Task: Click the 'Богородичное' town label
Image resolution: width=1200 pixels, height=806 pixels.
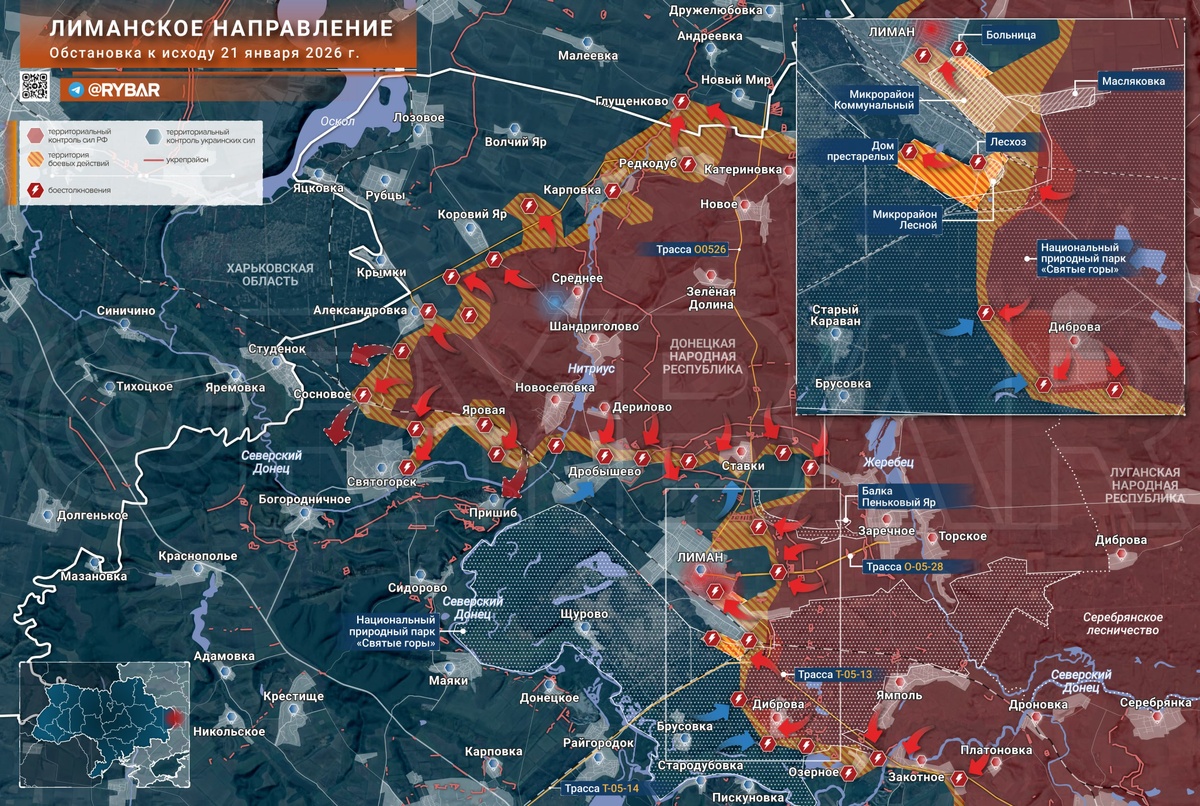Action: click(x=304, y=498)
